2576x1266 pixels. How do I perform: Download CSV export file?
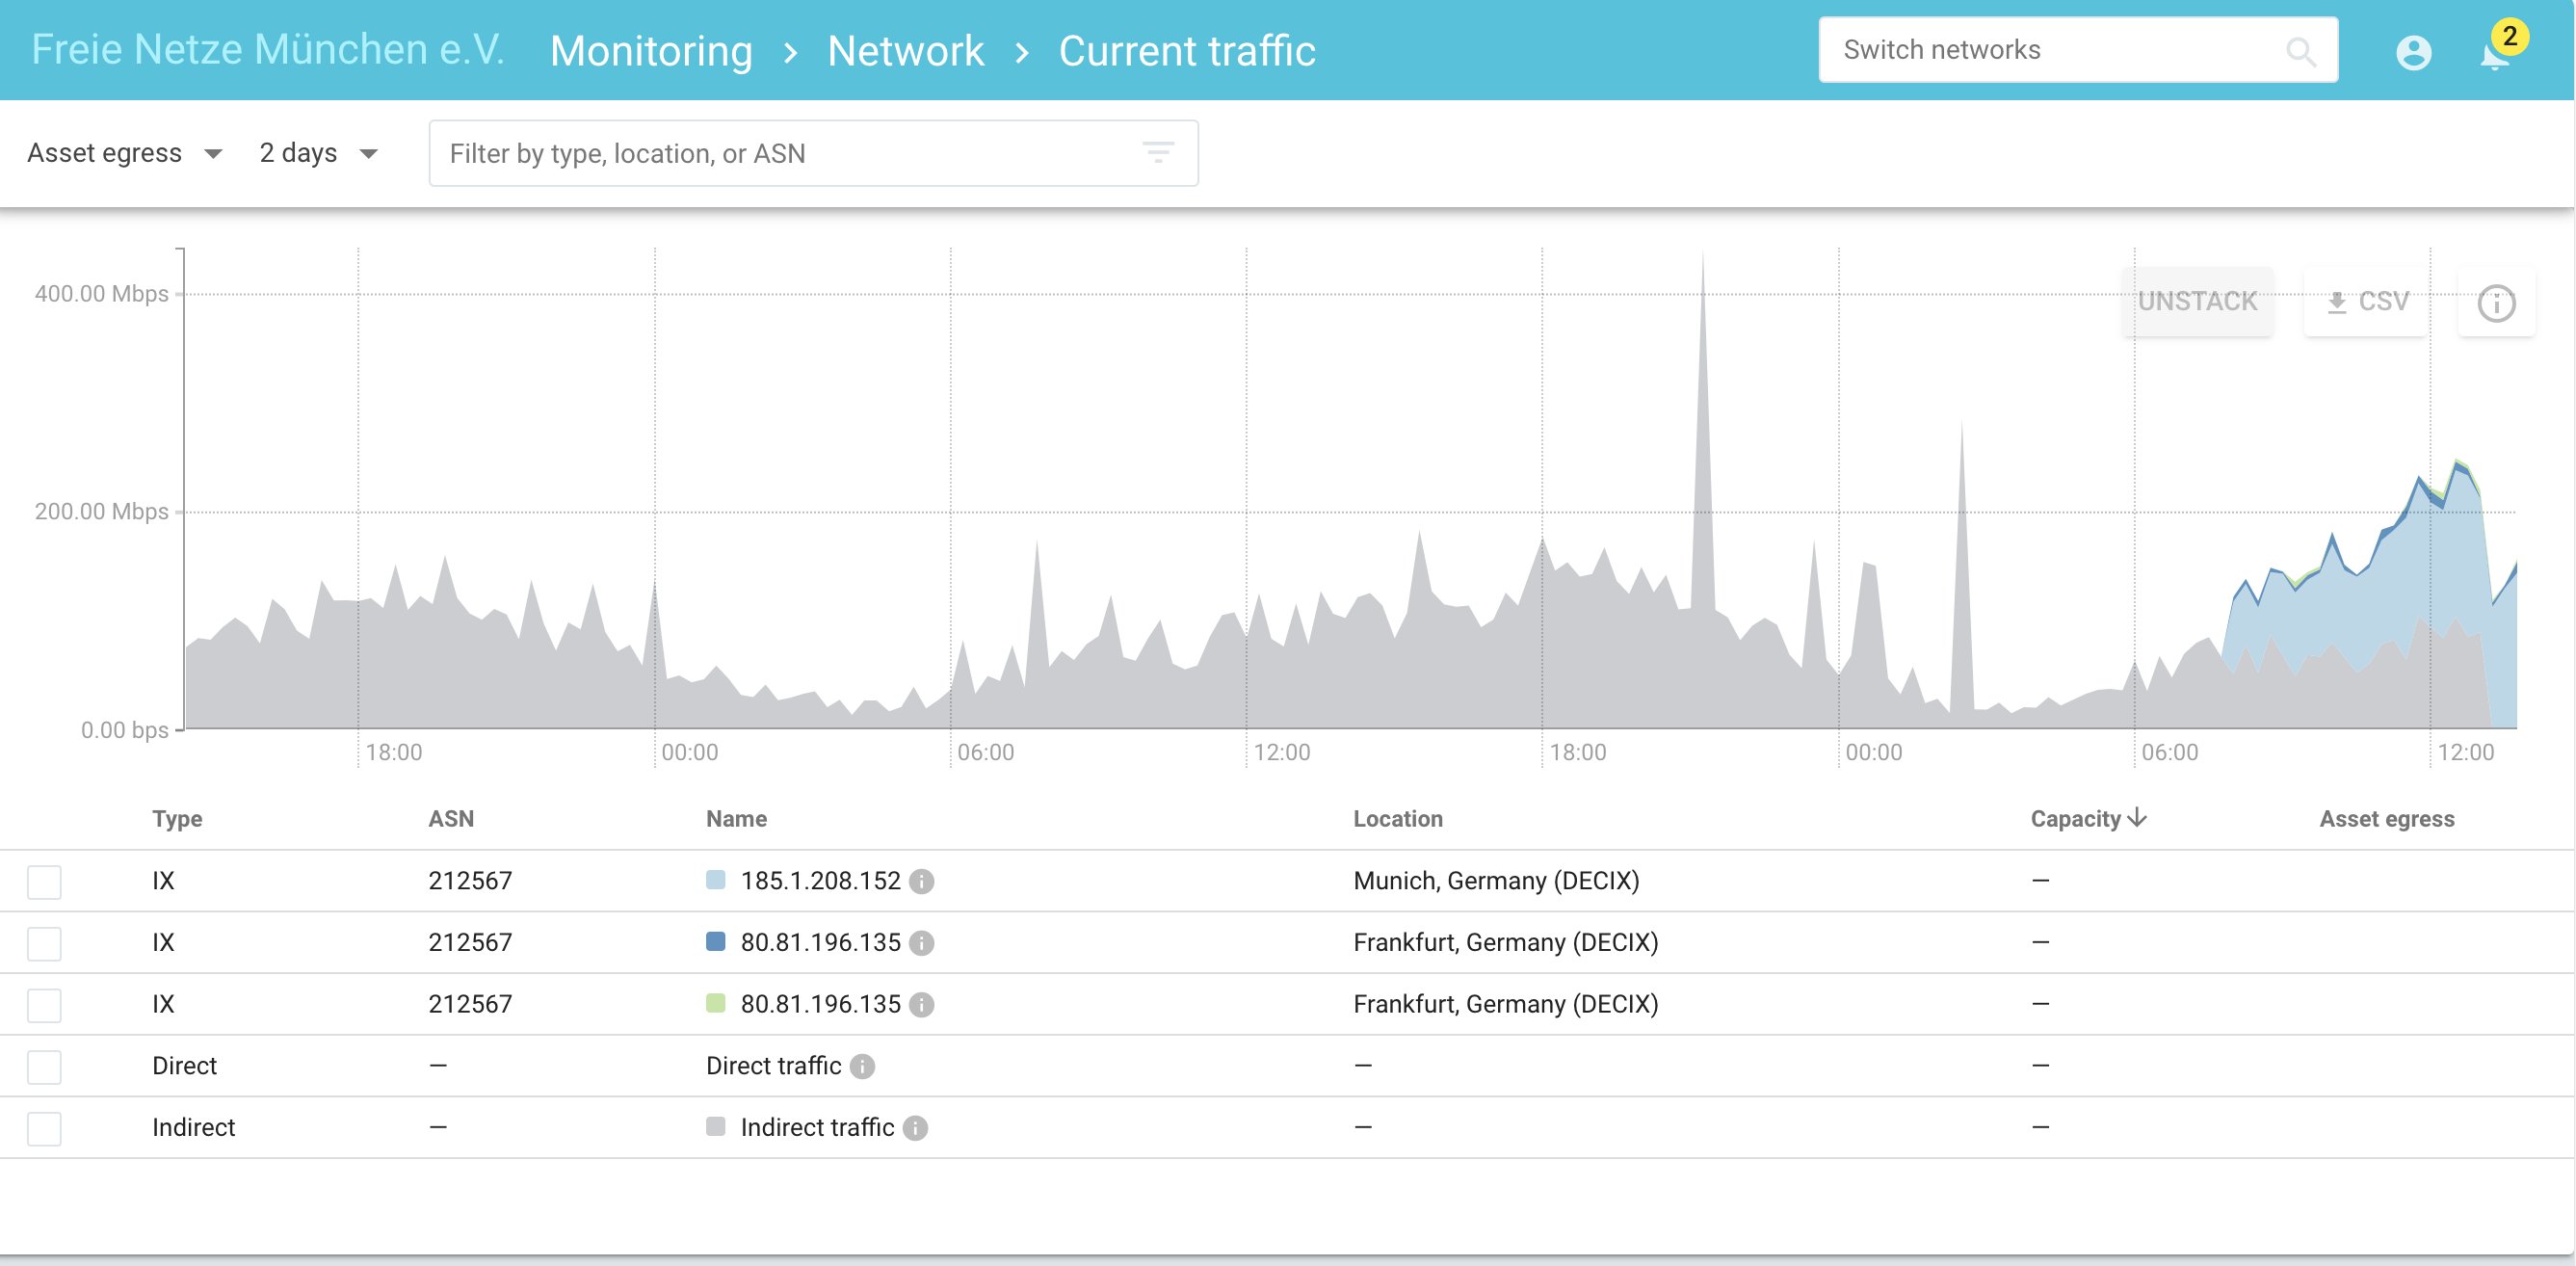(x=2367, y=301)
